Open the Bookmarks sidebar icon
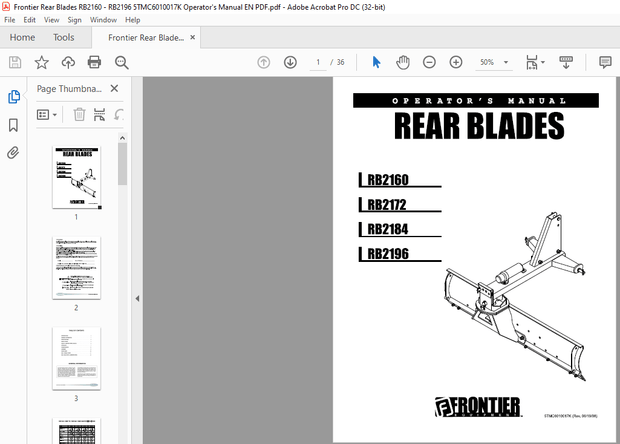The width and height of the screenshot is (620, 444). pyautogui.click(x=13, y=125)
